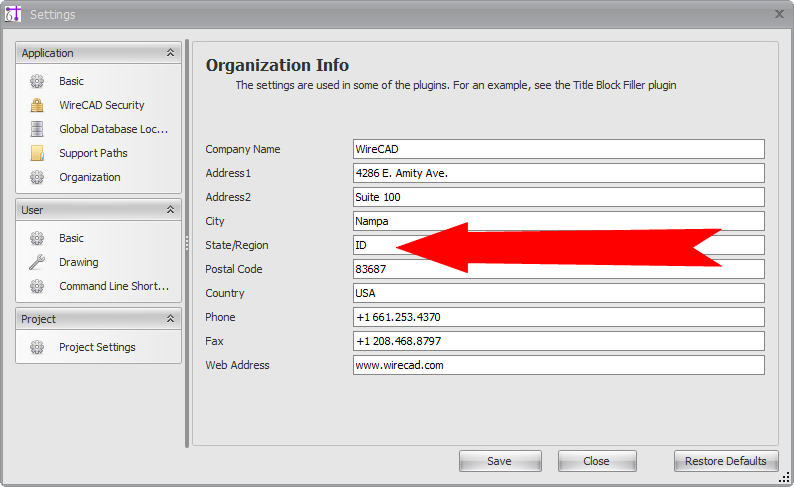Click the Save button
The image size is (794, 487).
500,461
